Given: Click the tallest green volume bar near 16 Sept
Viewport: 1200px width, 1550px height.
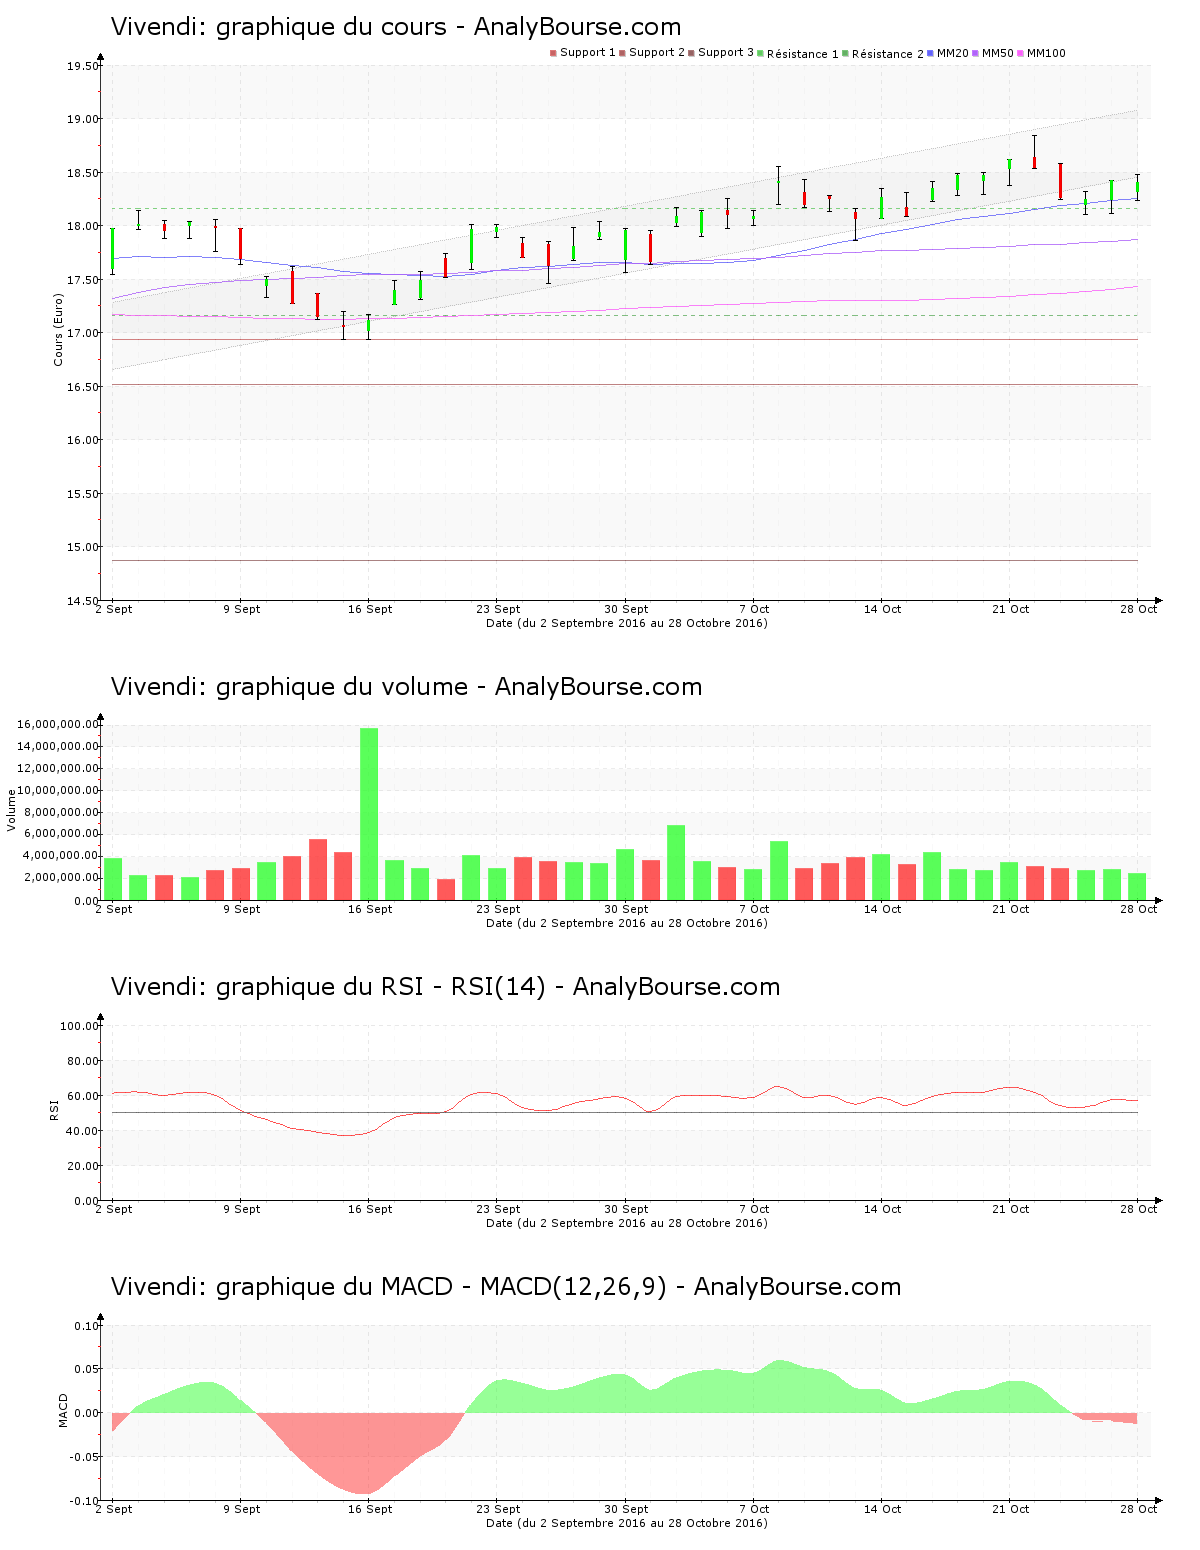Looking at the screenshot, I should [x=369, y=814].
